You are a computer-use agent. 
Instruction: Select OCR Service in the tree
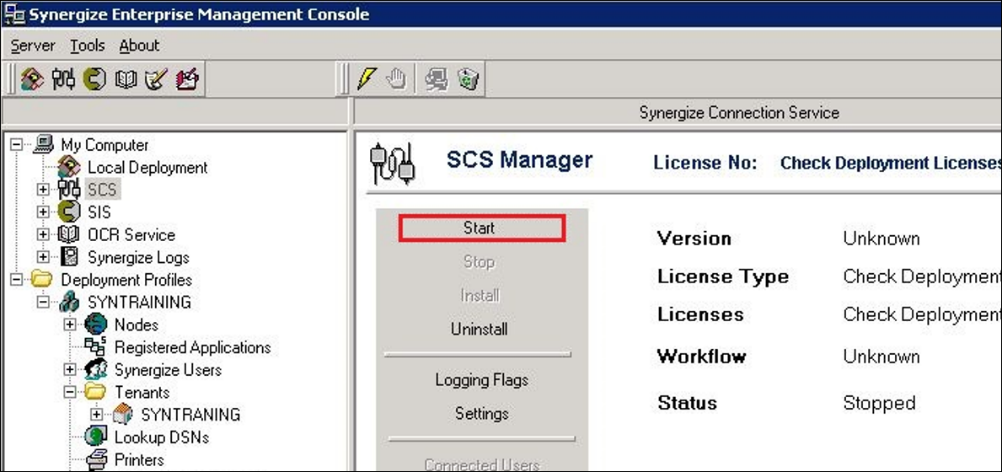point(131,234)
